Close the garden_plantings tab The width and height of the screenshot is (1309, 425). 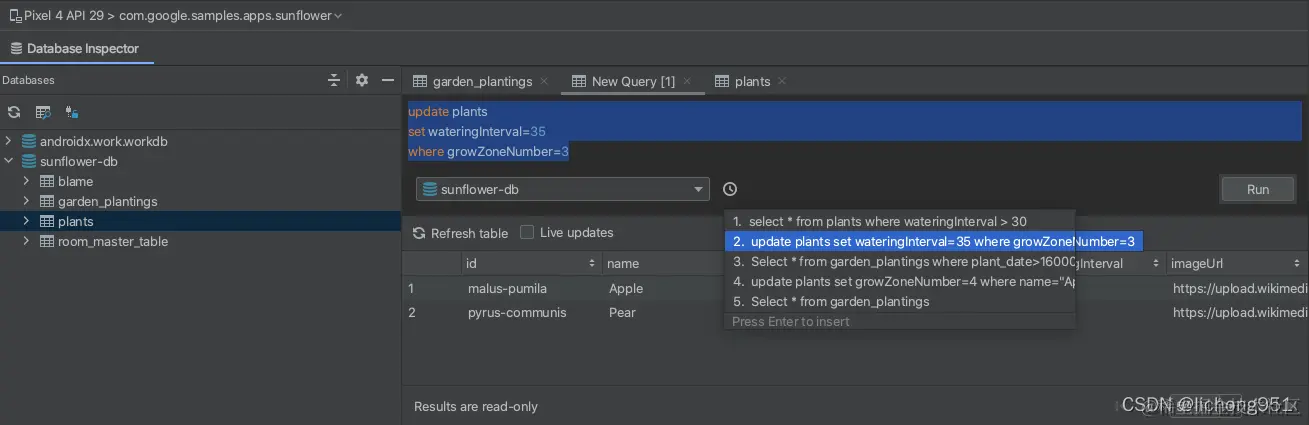point(544,81)
